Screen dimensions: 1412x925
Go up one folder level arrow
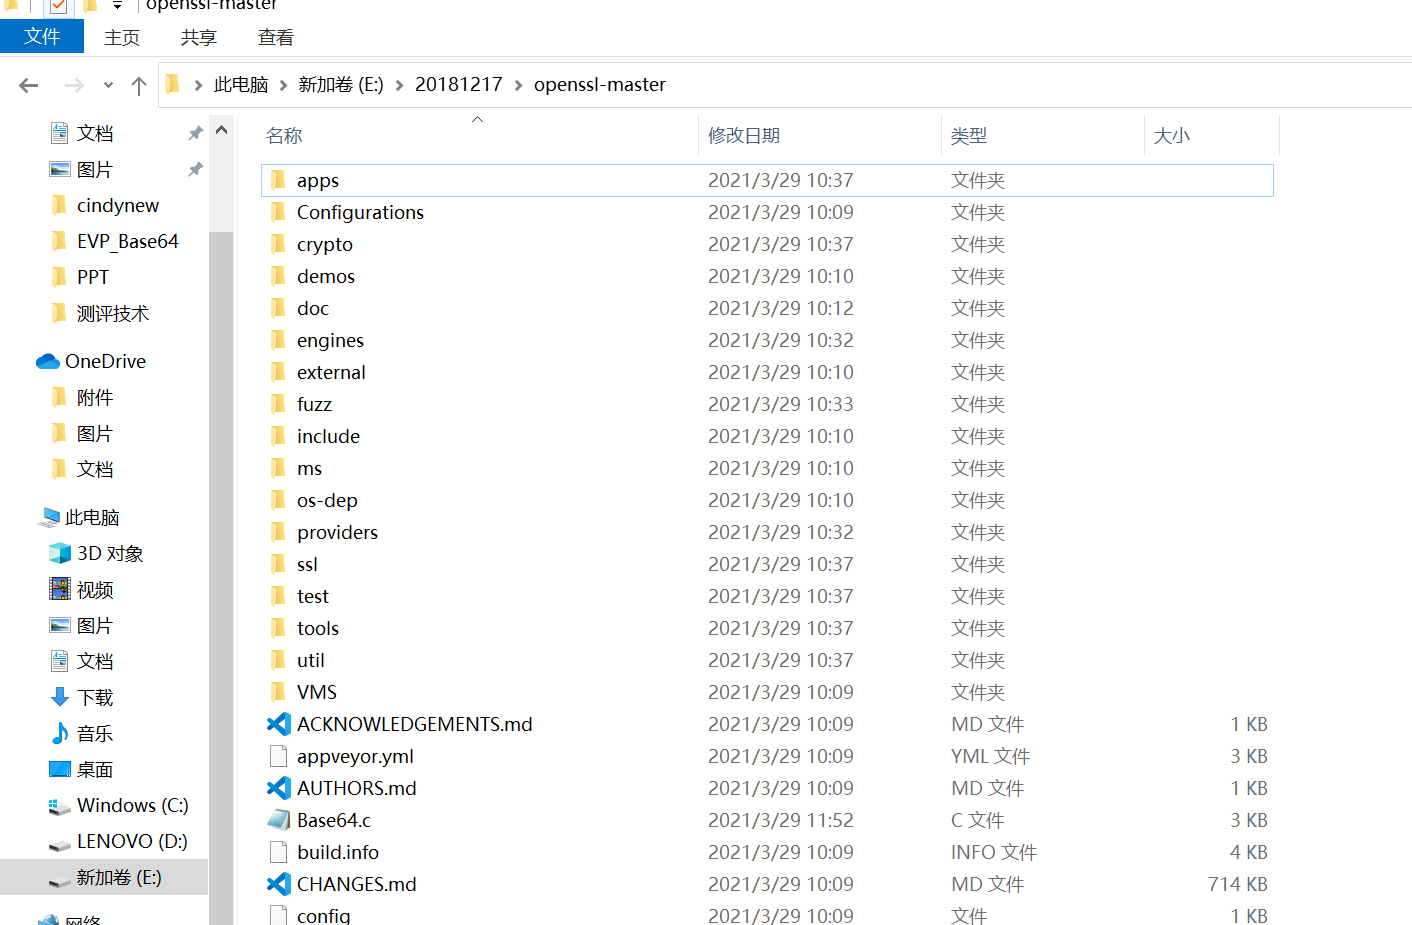pos(139,85)
